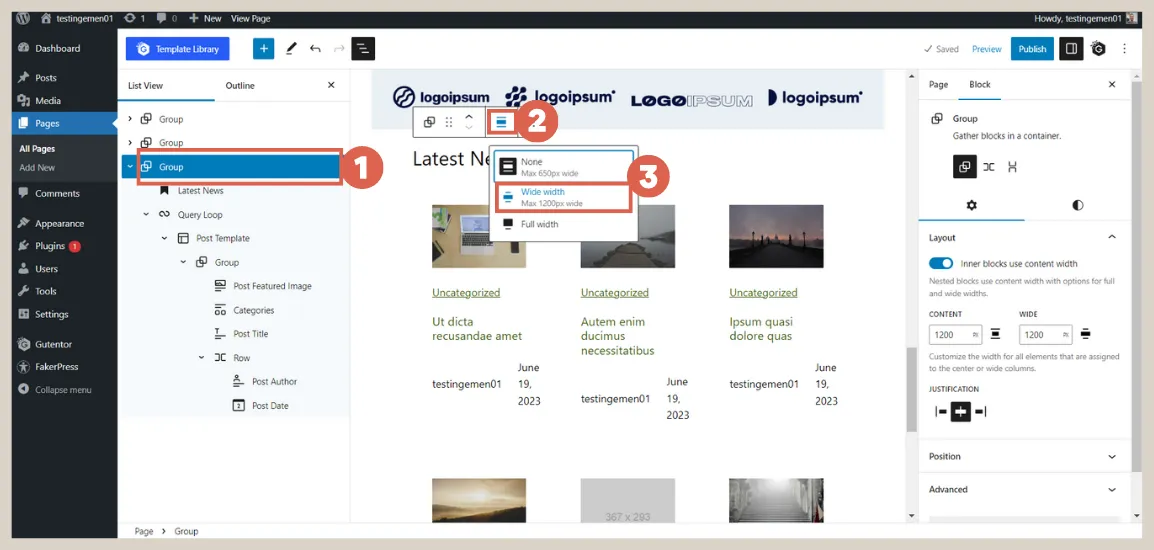Click the block drag handle icon
Viewport: 1154px width, 550px height.
tap(449, 122)
